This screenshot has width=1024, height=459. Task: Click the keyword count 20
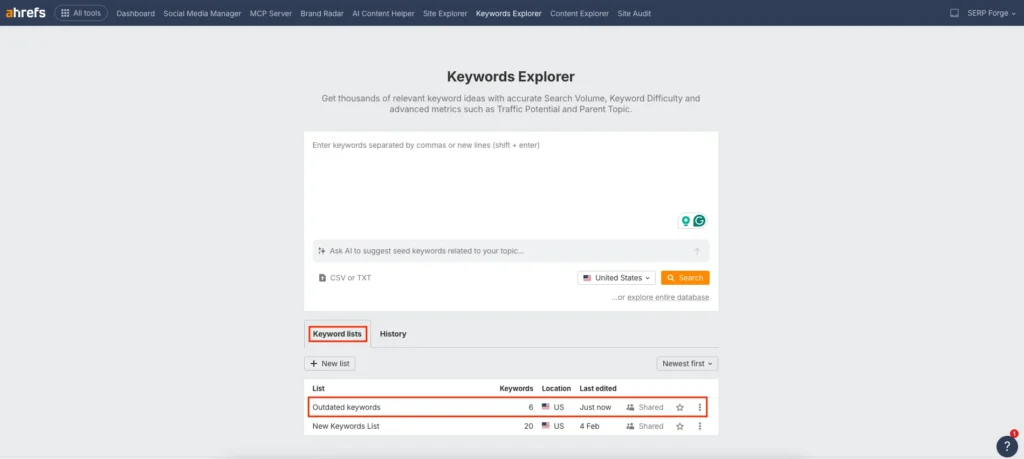pyautogui.click(x=529, y=426)
